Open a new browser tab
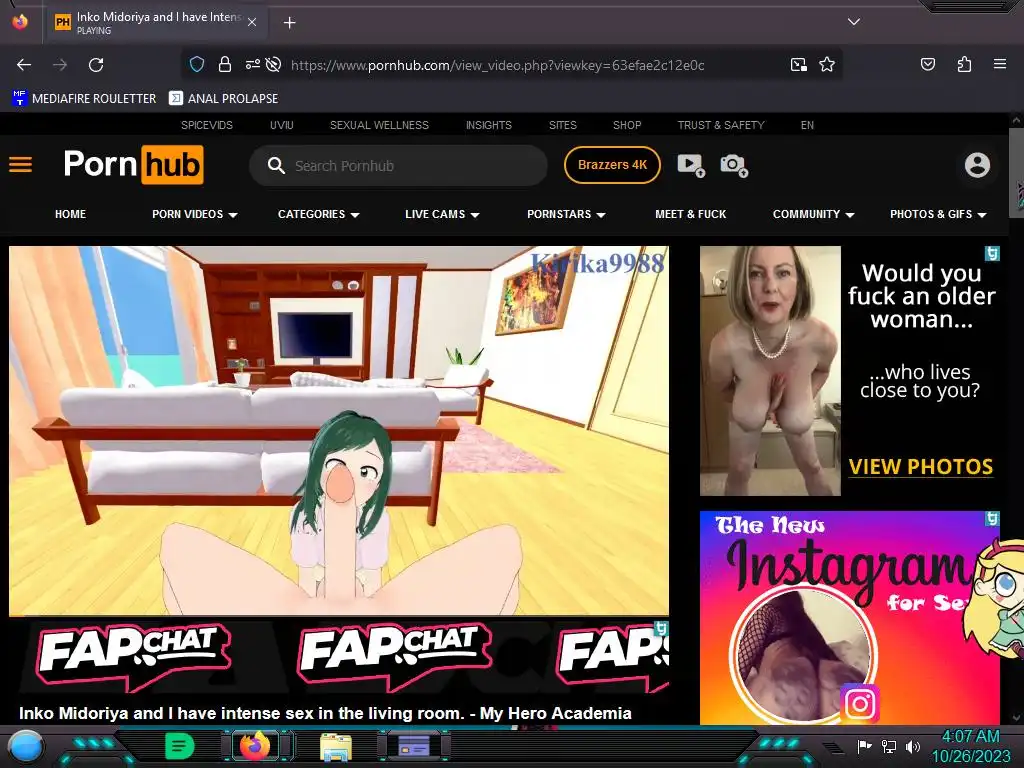The width and height of the screenshot is (1024, 768). 289,23
